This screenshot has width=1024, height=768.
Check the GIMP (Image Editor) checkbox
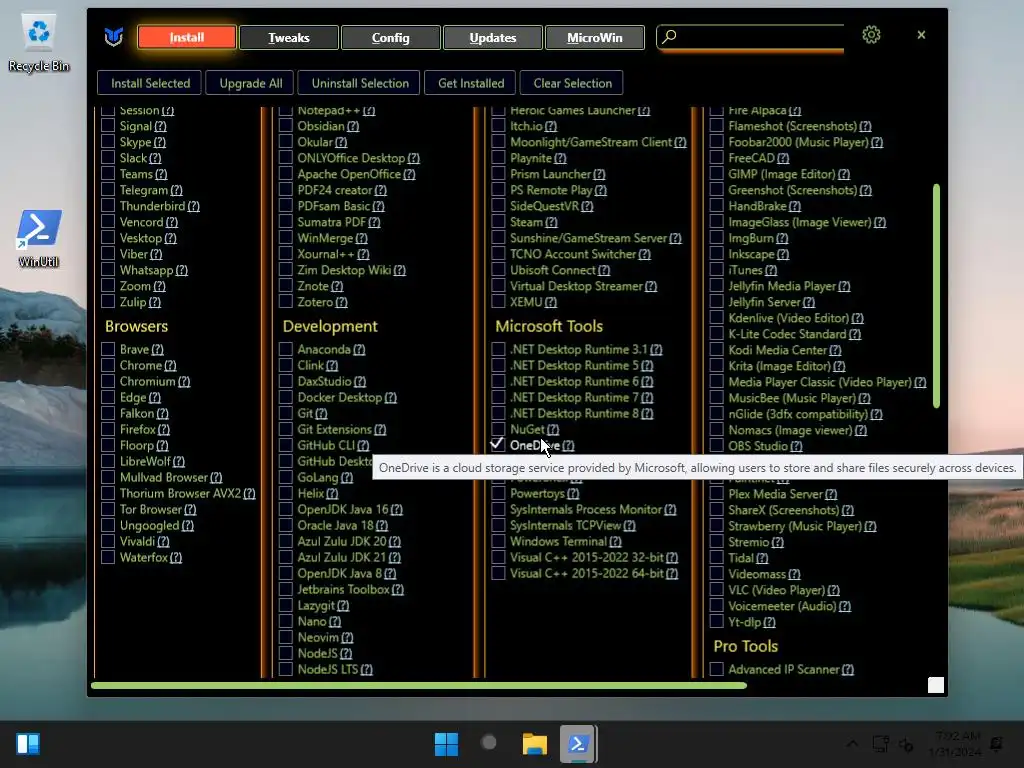pyautogui.click(x=716, y=174)
